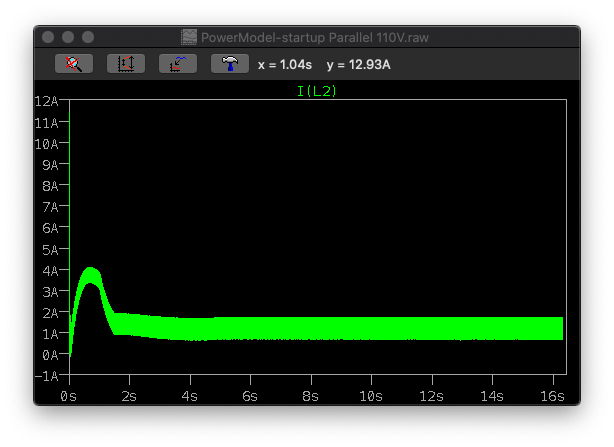Image resolution: width=614 pixels, height=447 pixels.
Task: Click the 4A vertical axis label
Action: tap(50, 271)
